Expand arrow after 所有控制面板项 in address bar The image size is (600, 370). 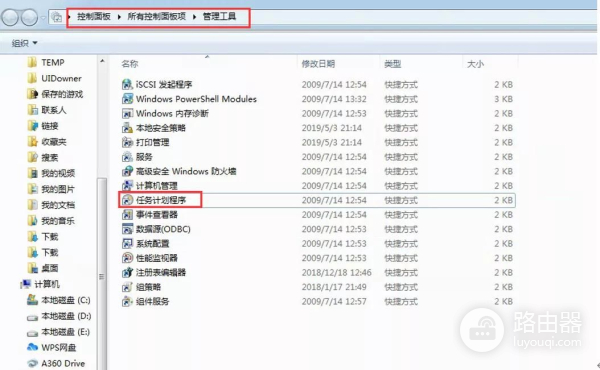pos(194,17)
